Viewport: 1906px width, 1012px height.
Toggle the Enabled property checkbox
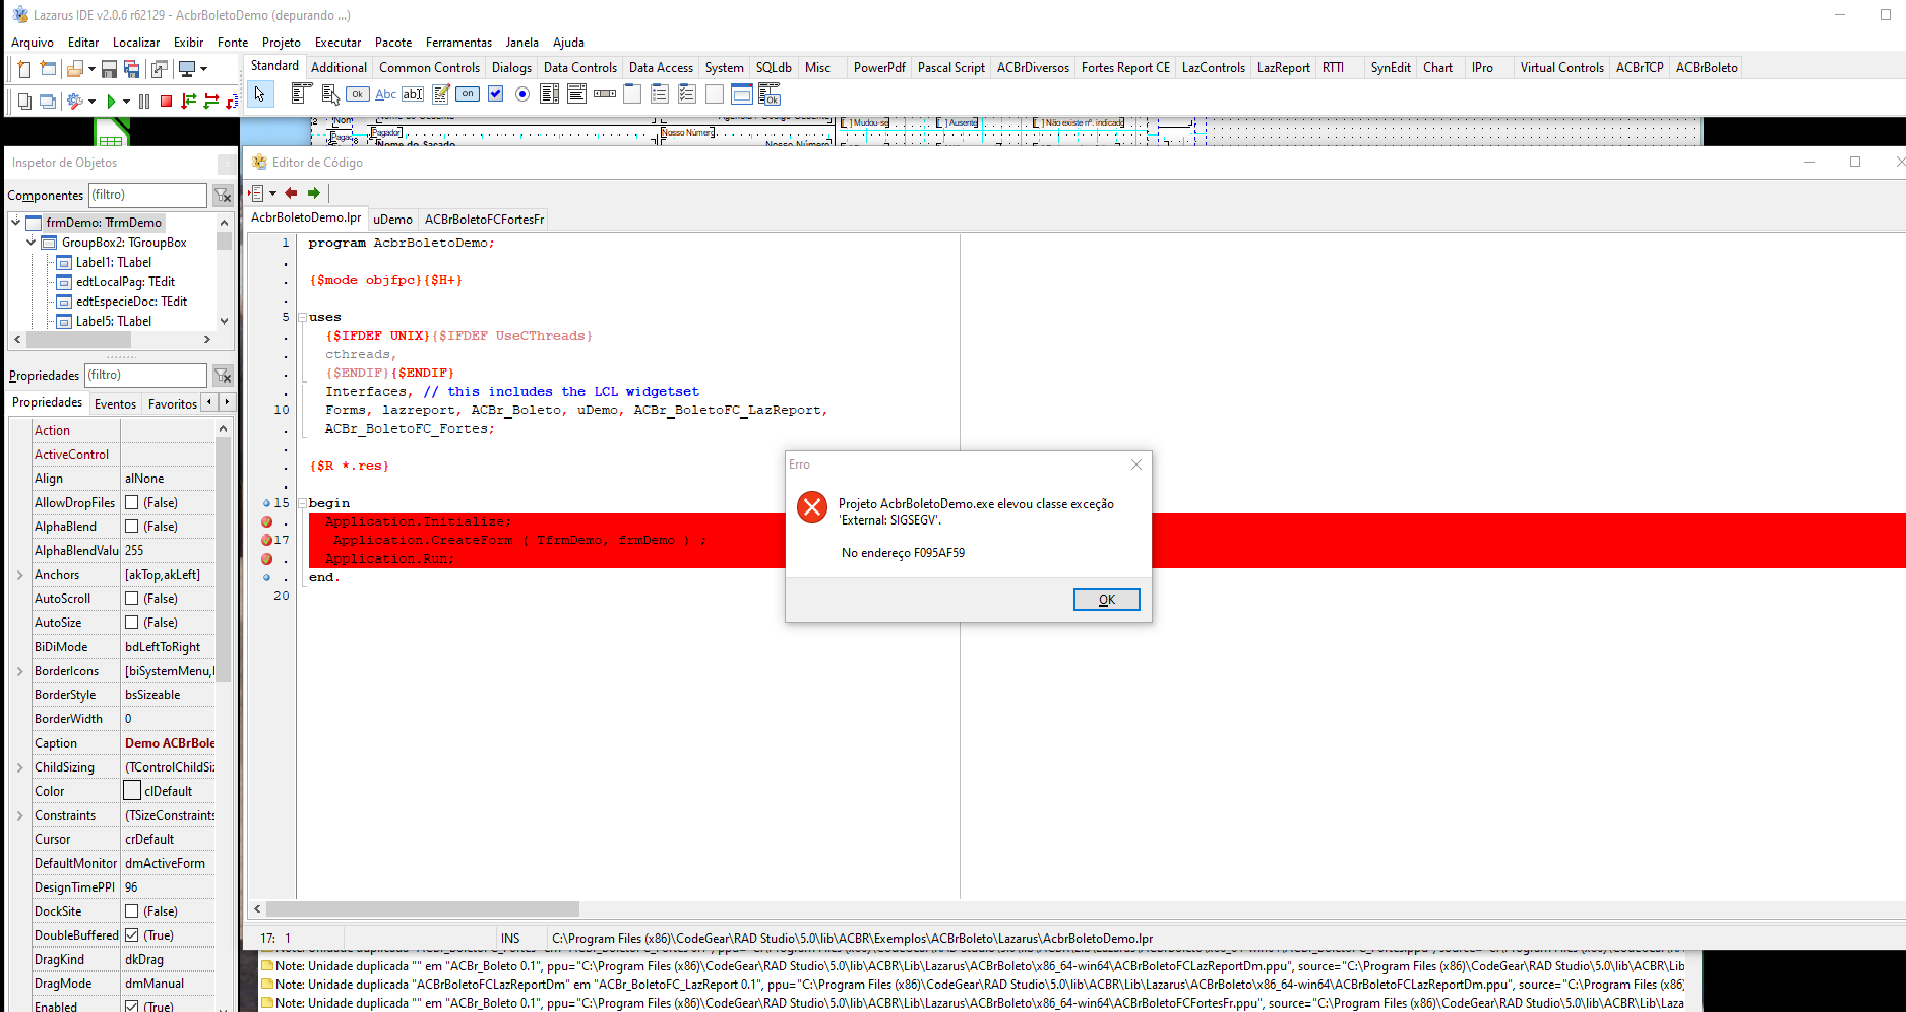(131, 1006)
